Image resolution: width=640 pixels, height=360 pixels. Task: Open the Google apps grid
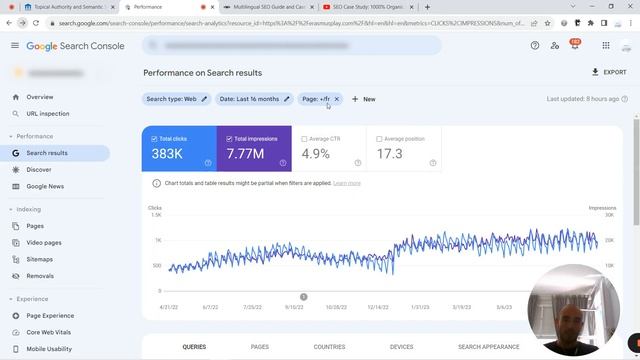click(x=606, y=46)
